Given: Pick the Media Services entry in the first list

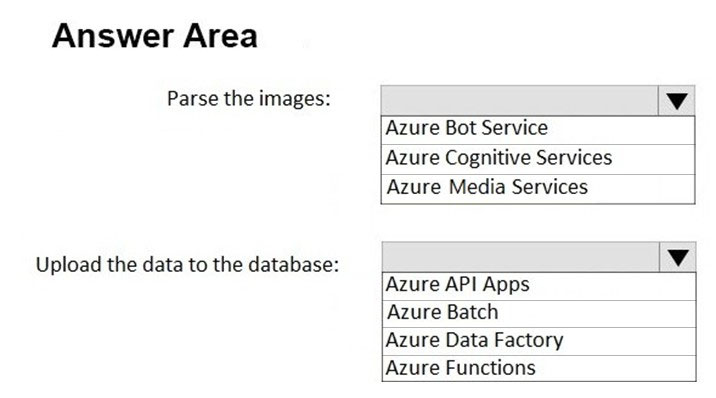Looking at the screenshot, I should 538,189.
